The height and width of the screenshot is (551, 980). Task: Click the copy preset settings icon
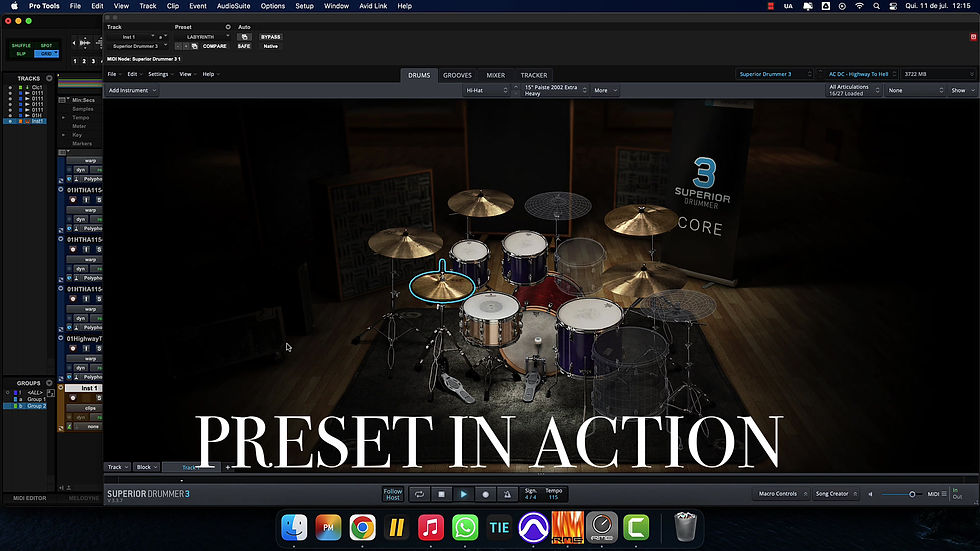pyautogui.click(x=194, y=46)
